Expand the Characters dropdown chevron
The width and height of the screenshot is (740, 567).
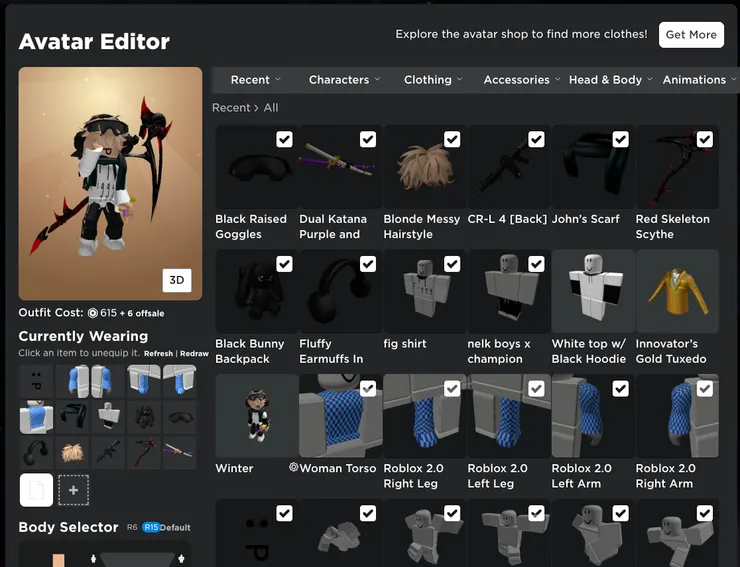click(x=378, y=79)
